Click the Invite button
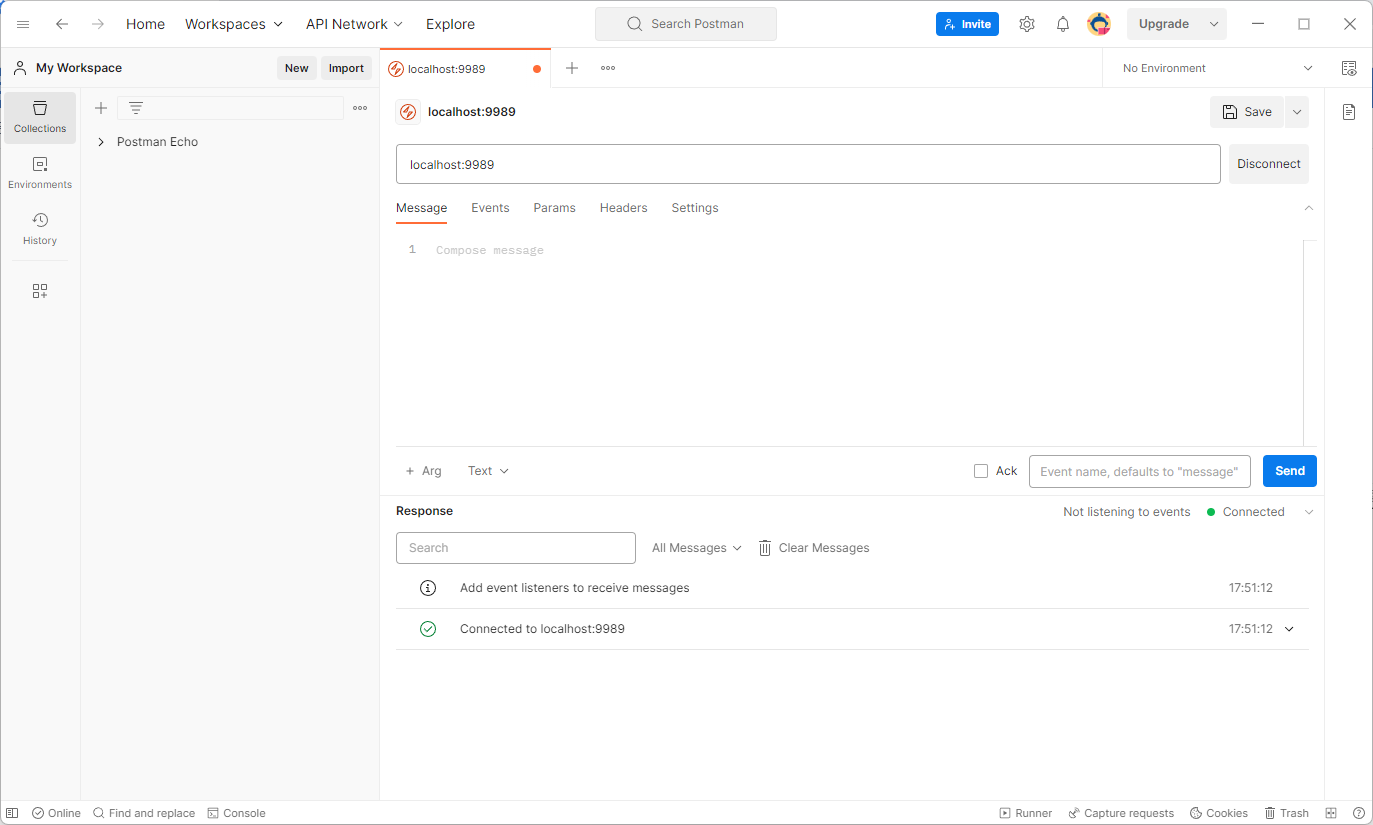The height and width of the screenshot is (825, 1373). click(x=967, y=24)
